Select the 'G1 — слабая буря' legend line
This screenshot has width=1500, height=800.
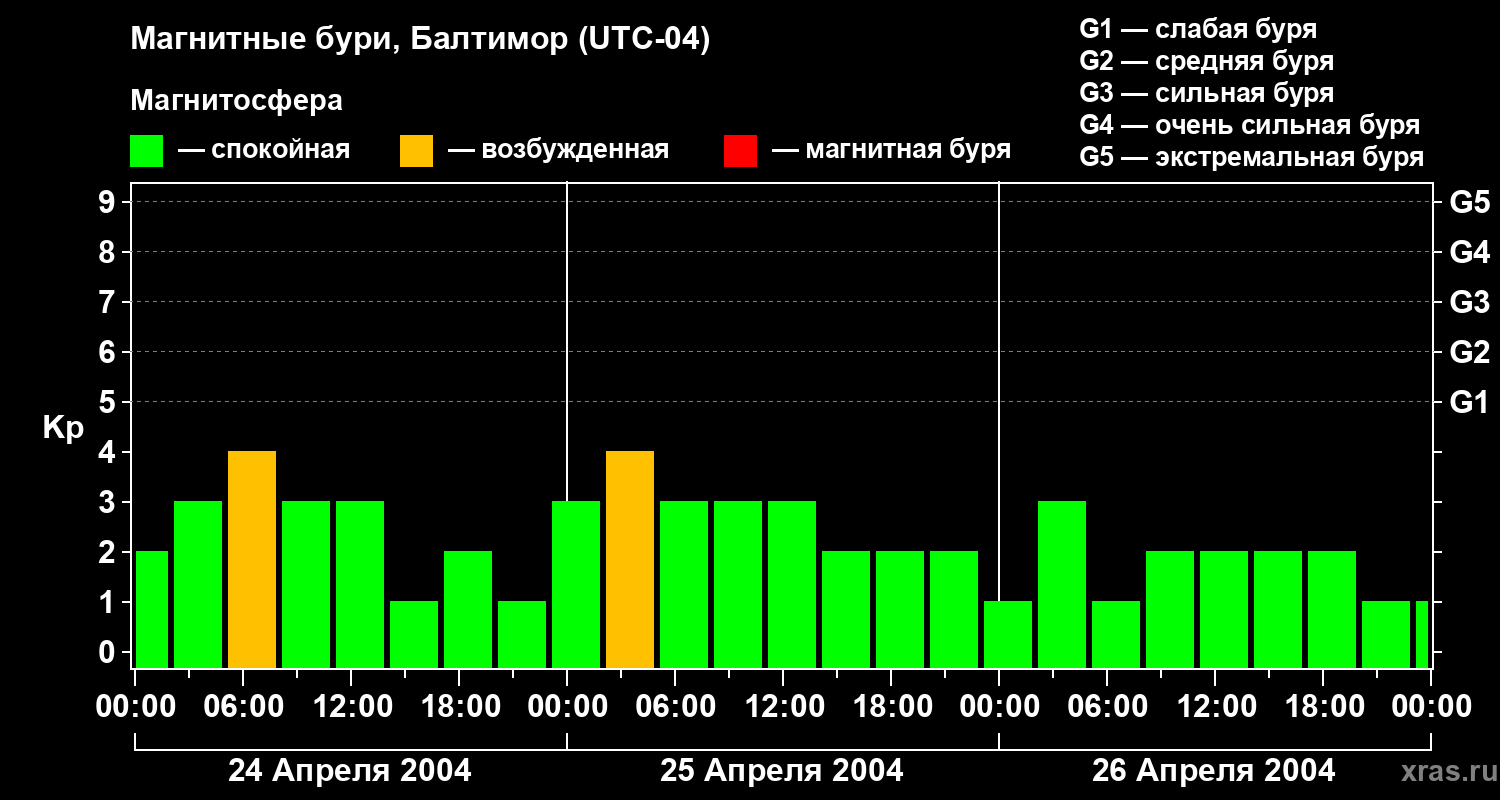tap(1198, 29)
